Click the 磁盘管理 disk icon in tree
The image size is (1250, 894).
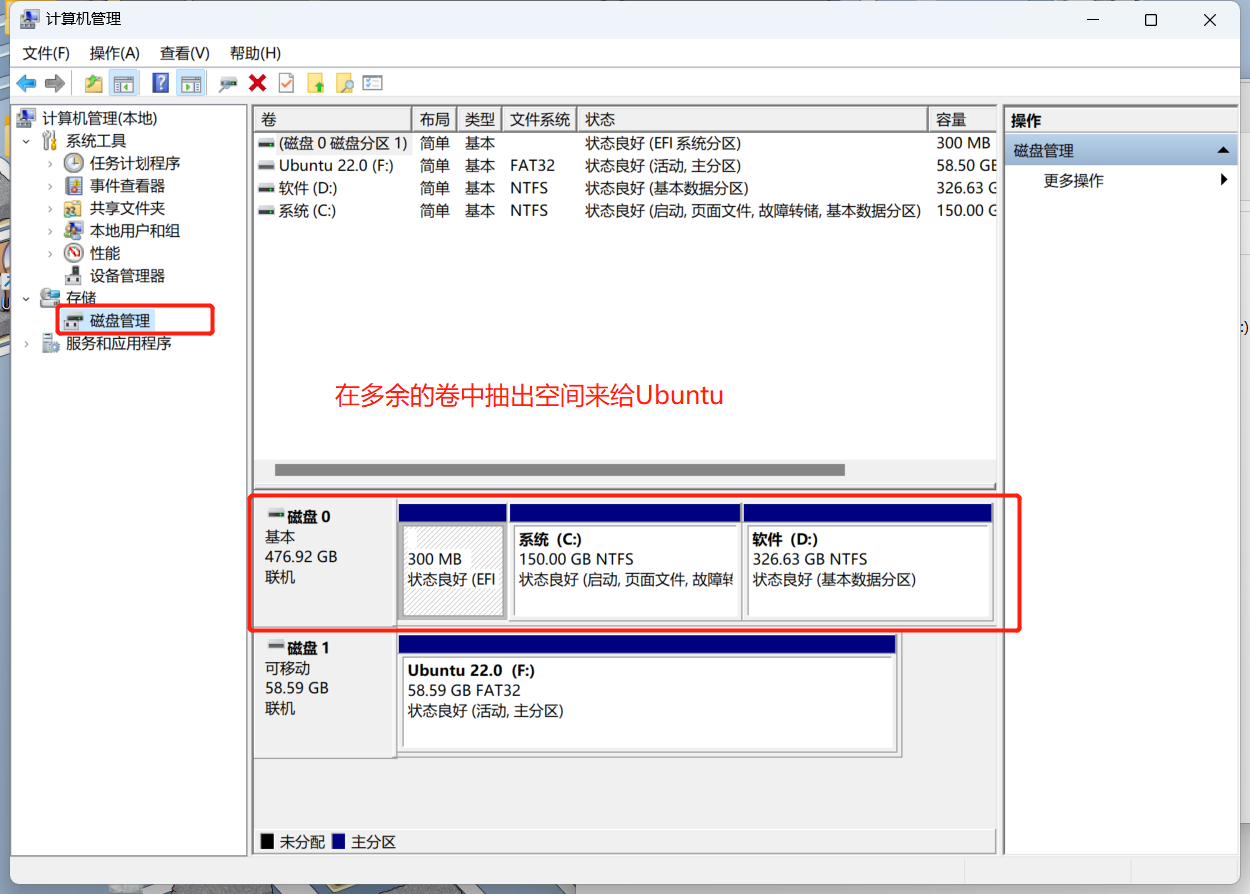[x=74, y=321]
